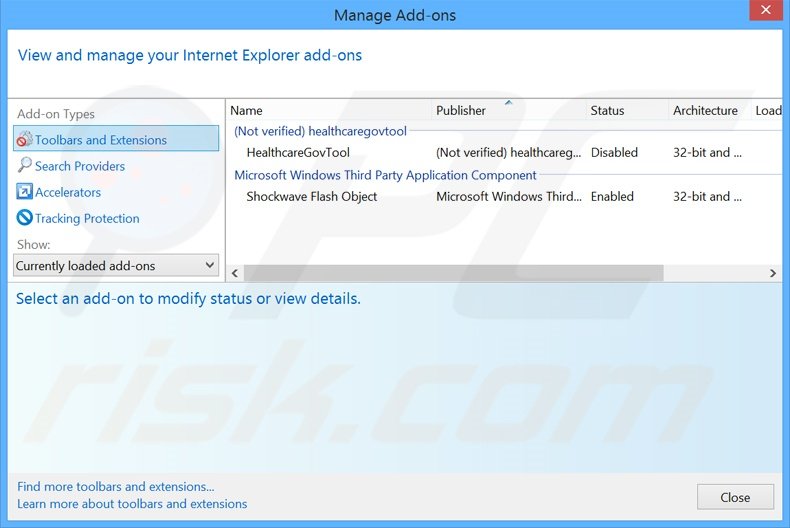Click the Search Providers magnifier icon
Viewport: 790px width, 528px height.
tap(25, 166)
